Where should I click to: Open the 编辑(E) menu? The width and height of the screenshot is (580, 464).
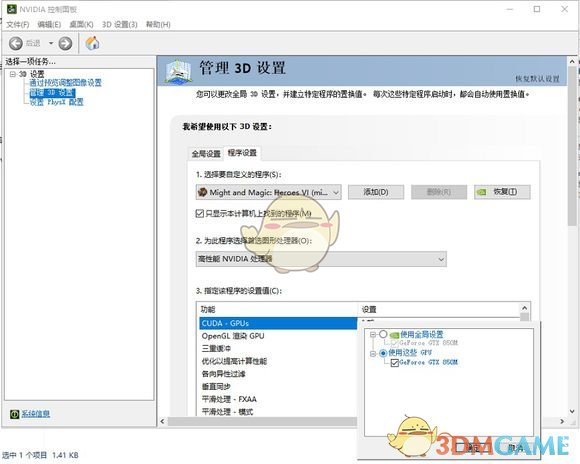49,24
